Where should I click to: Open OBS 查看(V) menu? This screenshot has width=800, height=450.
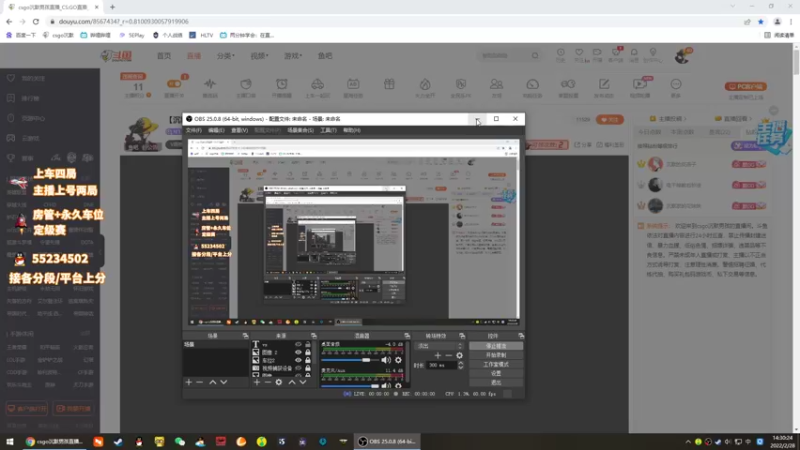(x=239, y=130)
